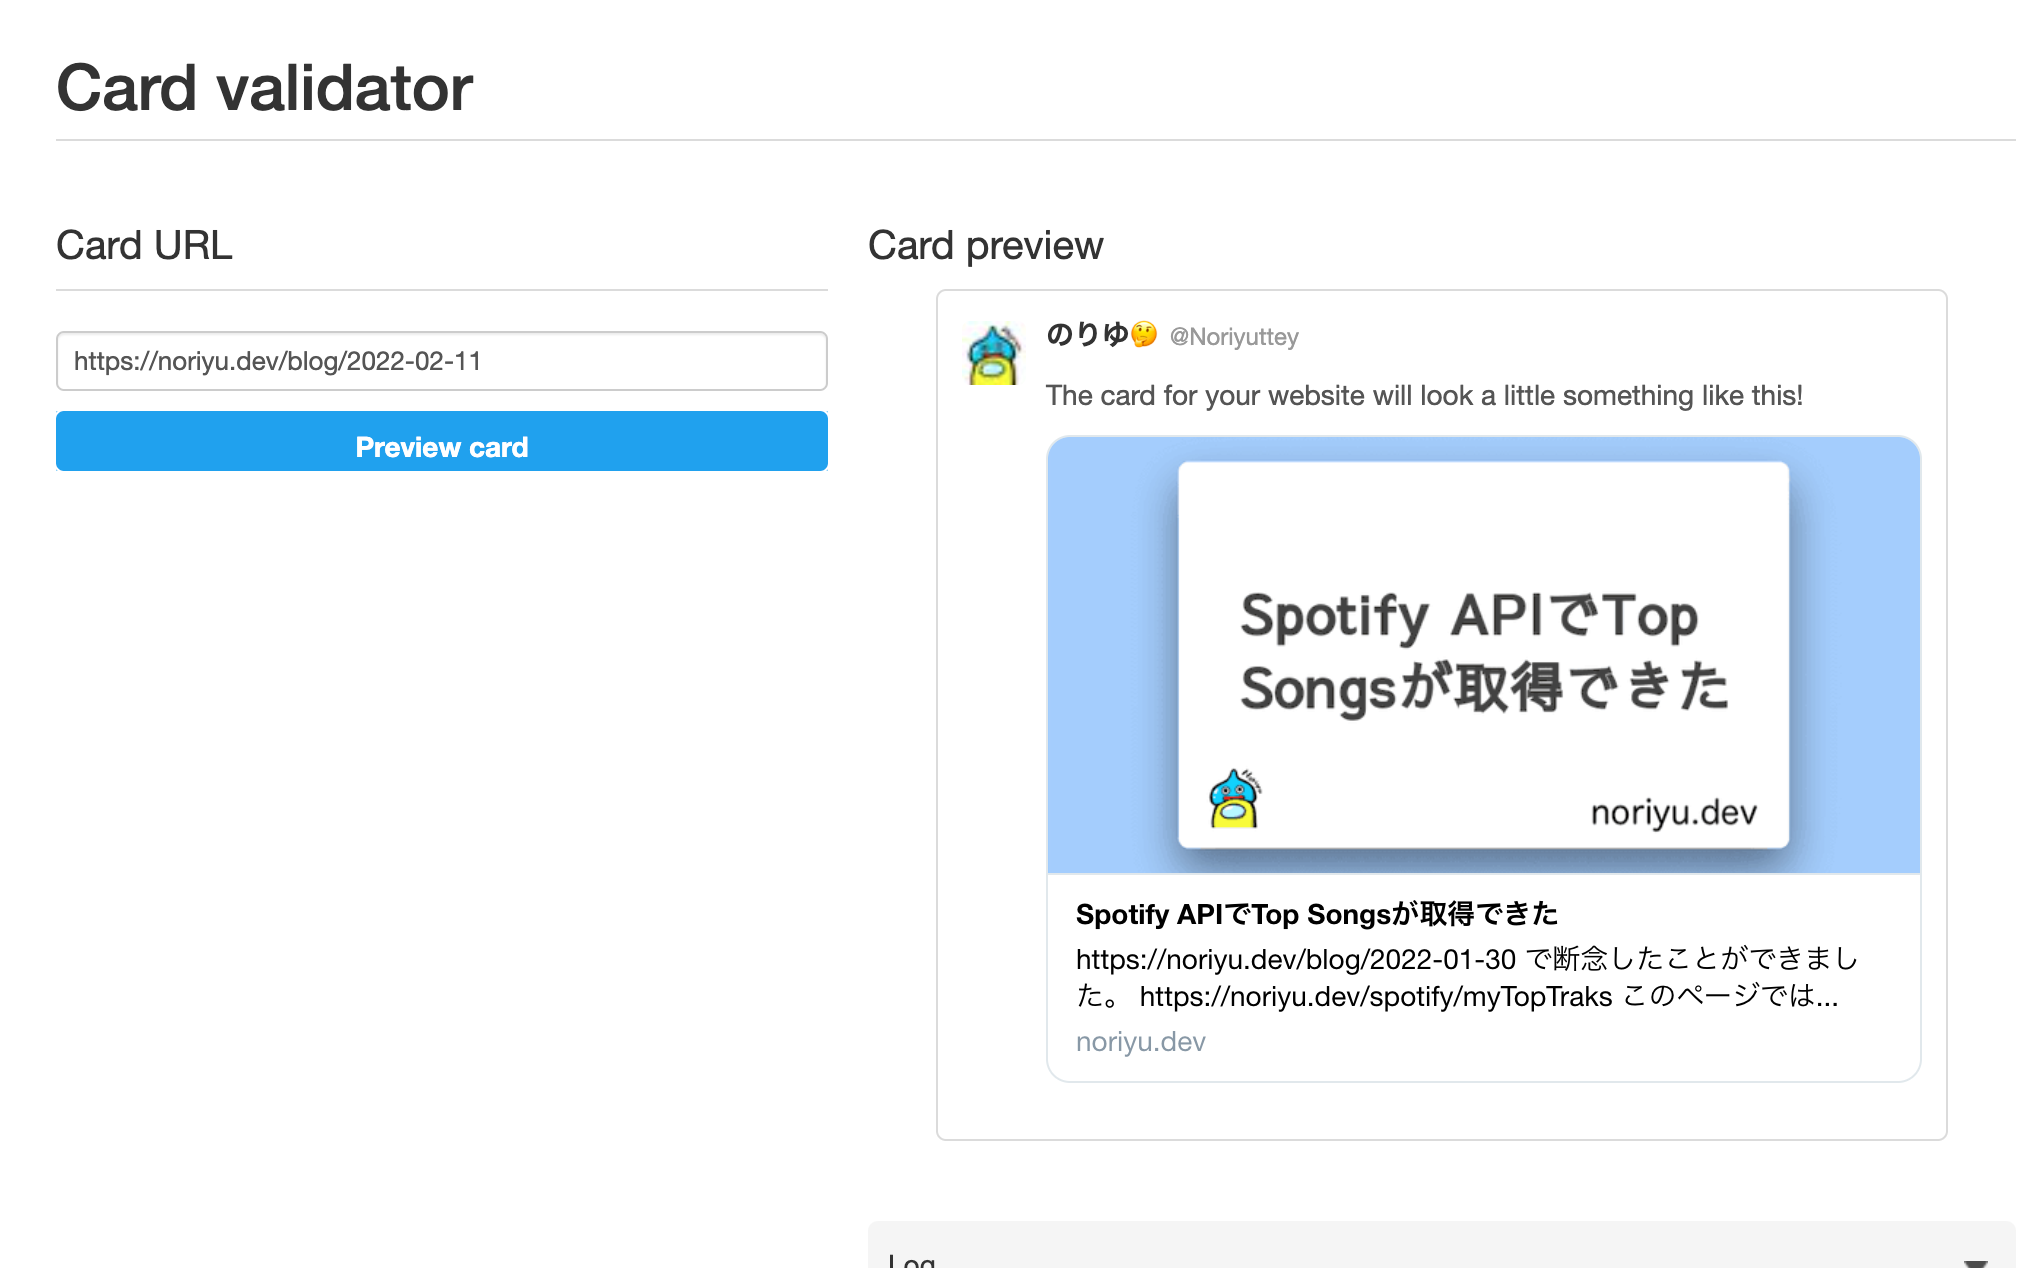The image size is (2032, 1268).
Task: Open the Spotify API card preview image
Action: click(1483, 655)
